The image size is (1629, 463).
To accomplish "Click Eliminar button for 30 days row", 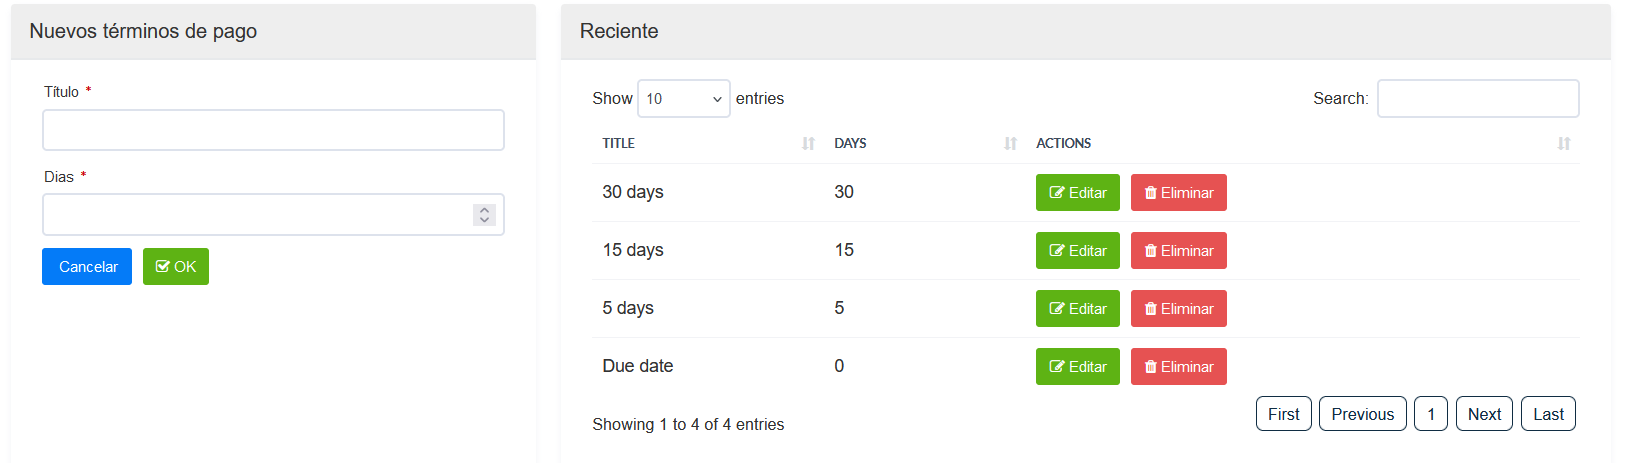I will point(1178,193).
